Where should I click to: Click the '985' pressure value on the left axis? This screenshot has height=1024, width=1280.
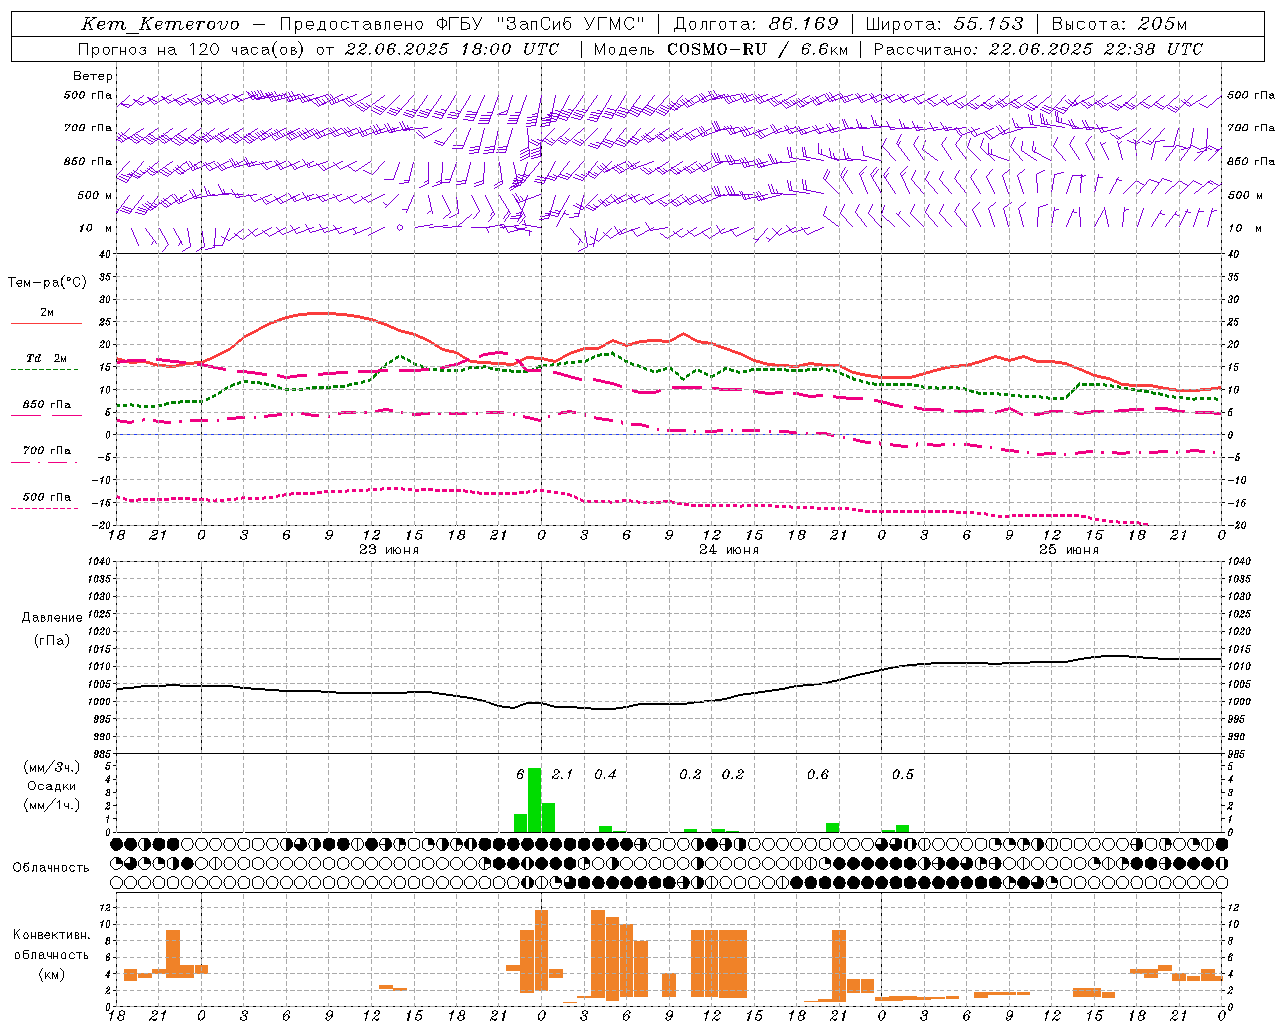[x=103, y=754]
